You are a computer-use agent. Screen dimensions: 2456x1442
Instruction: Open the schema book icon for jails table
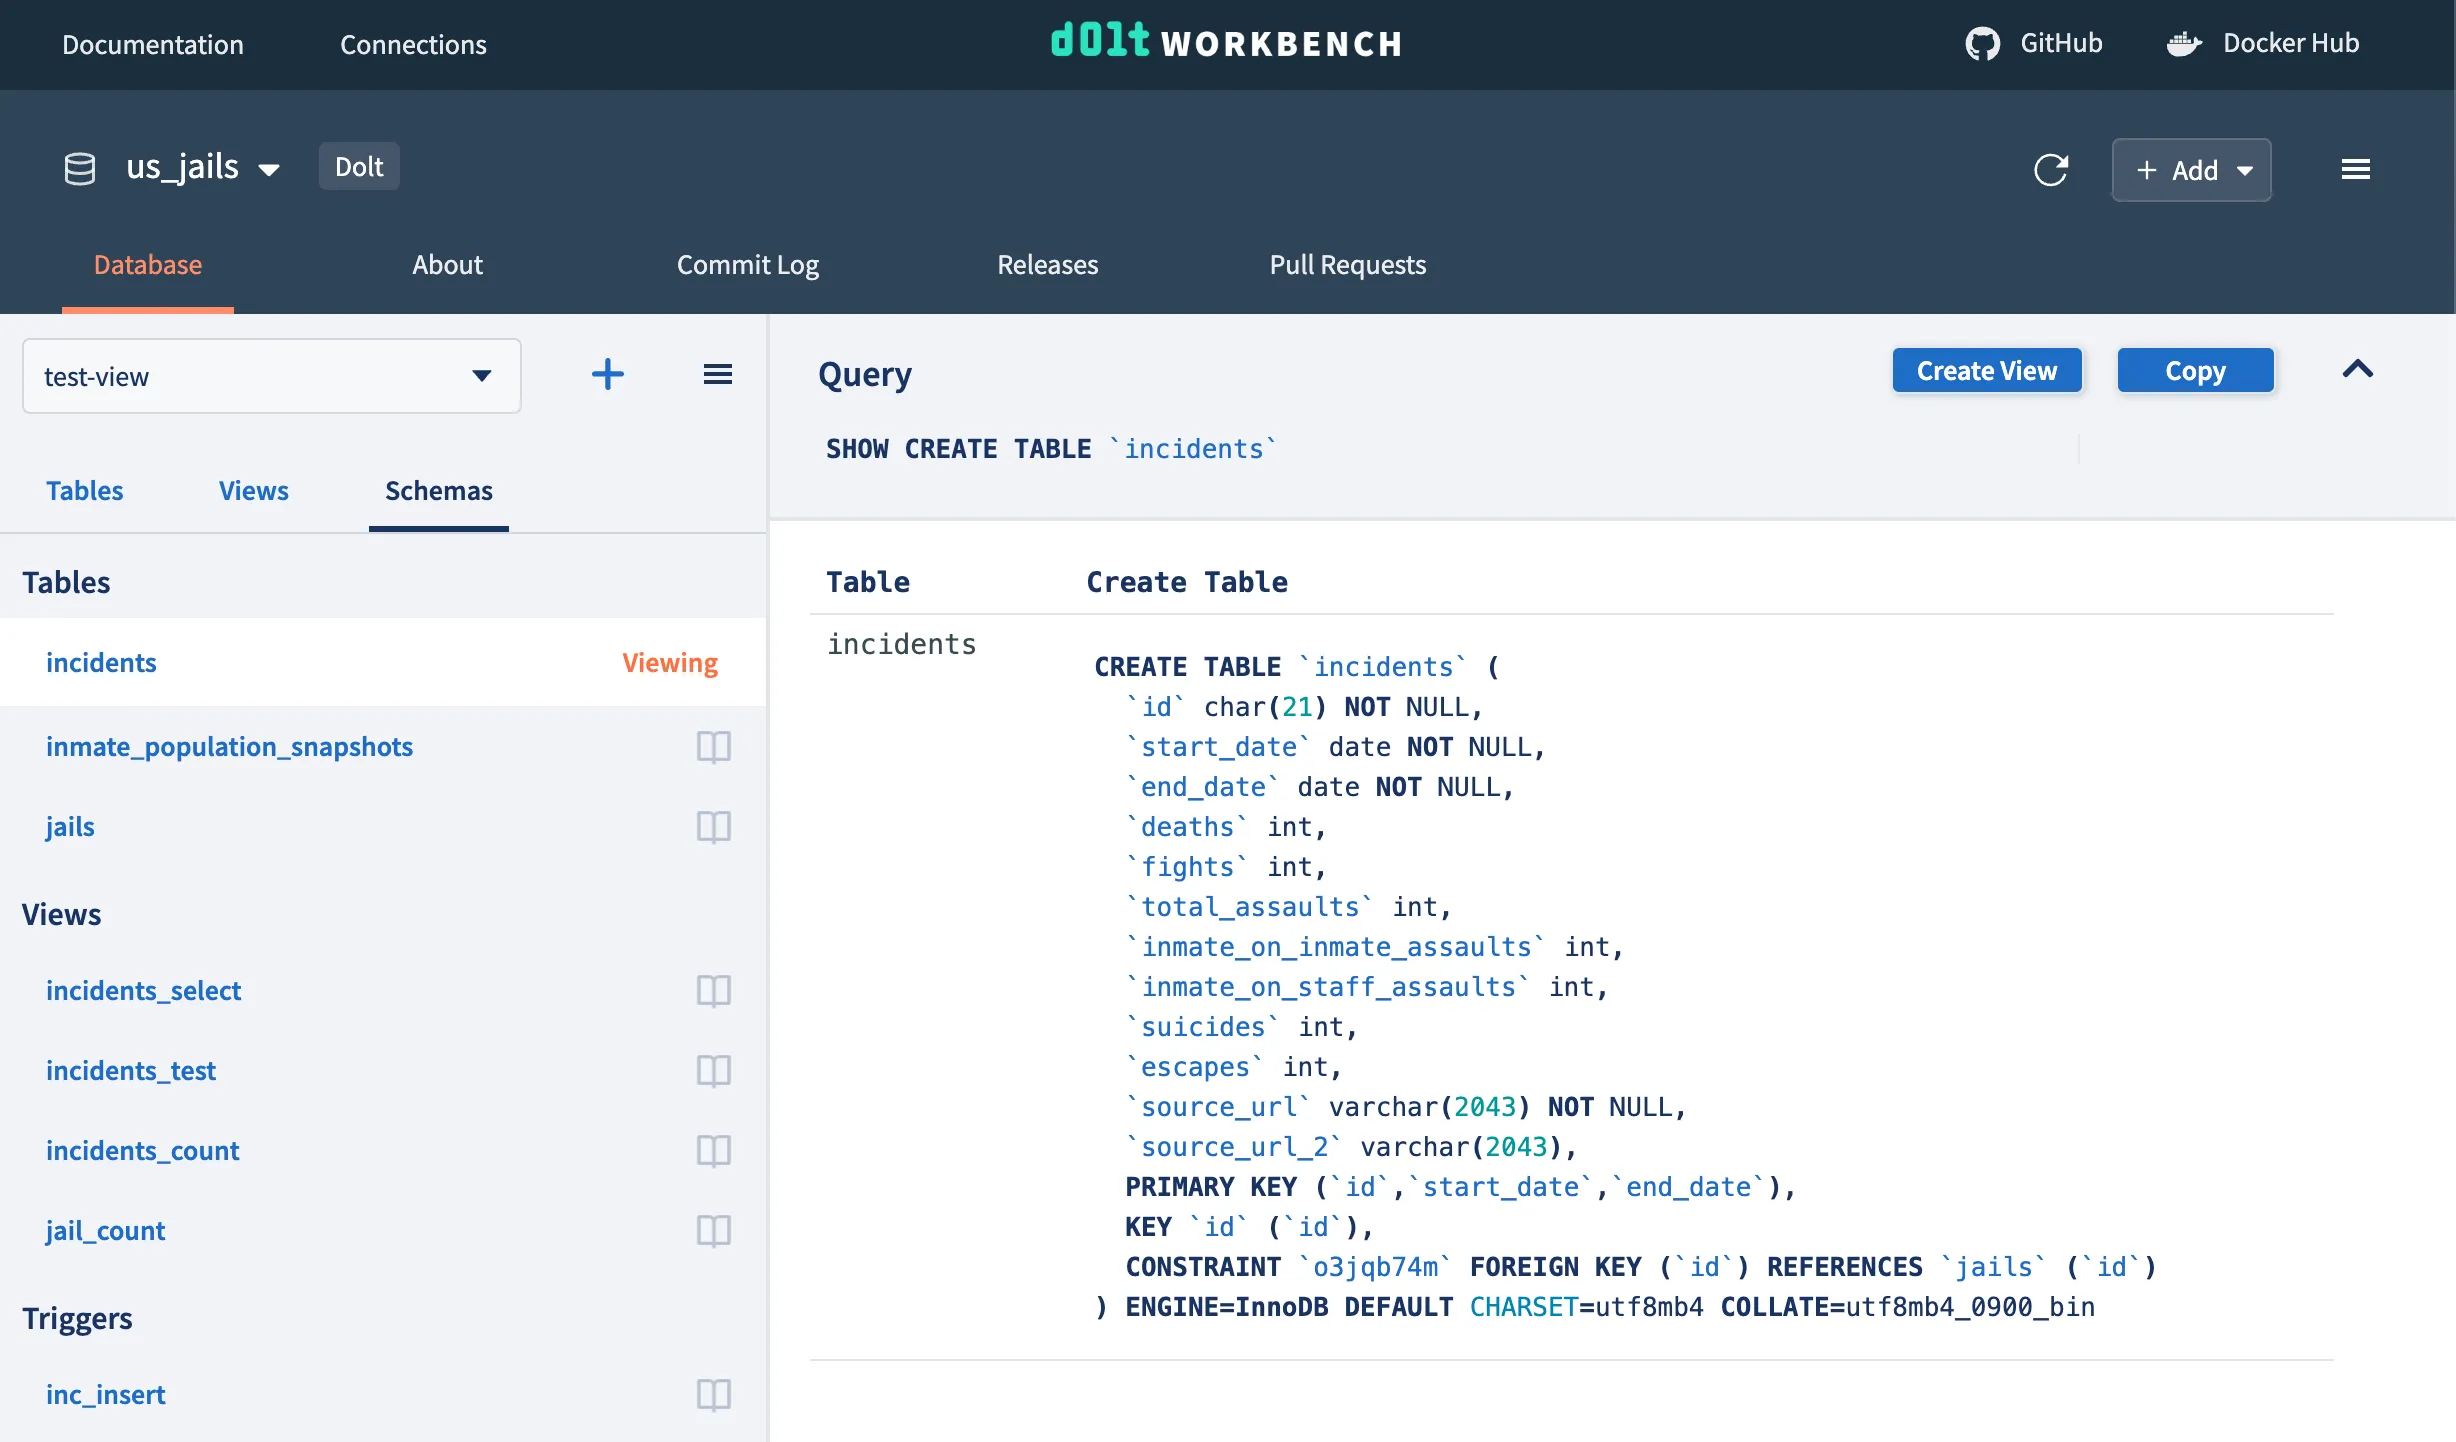click(713, 827)
